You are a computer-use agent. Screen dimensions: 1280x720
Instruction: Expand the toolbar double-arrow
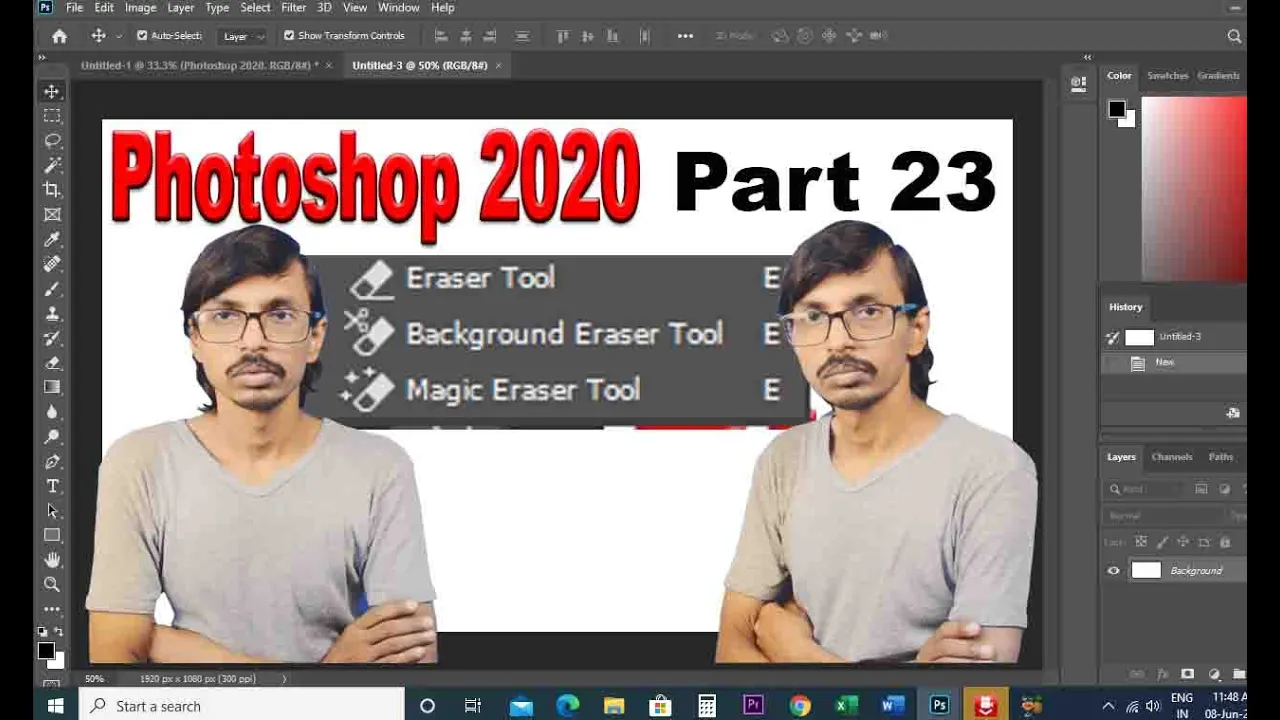point(42,58)
